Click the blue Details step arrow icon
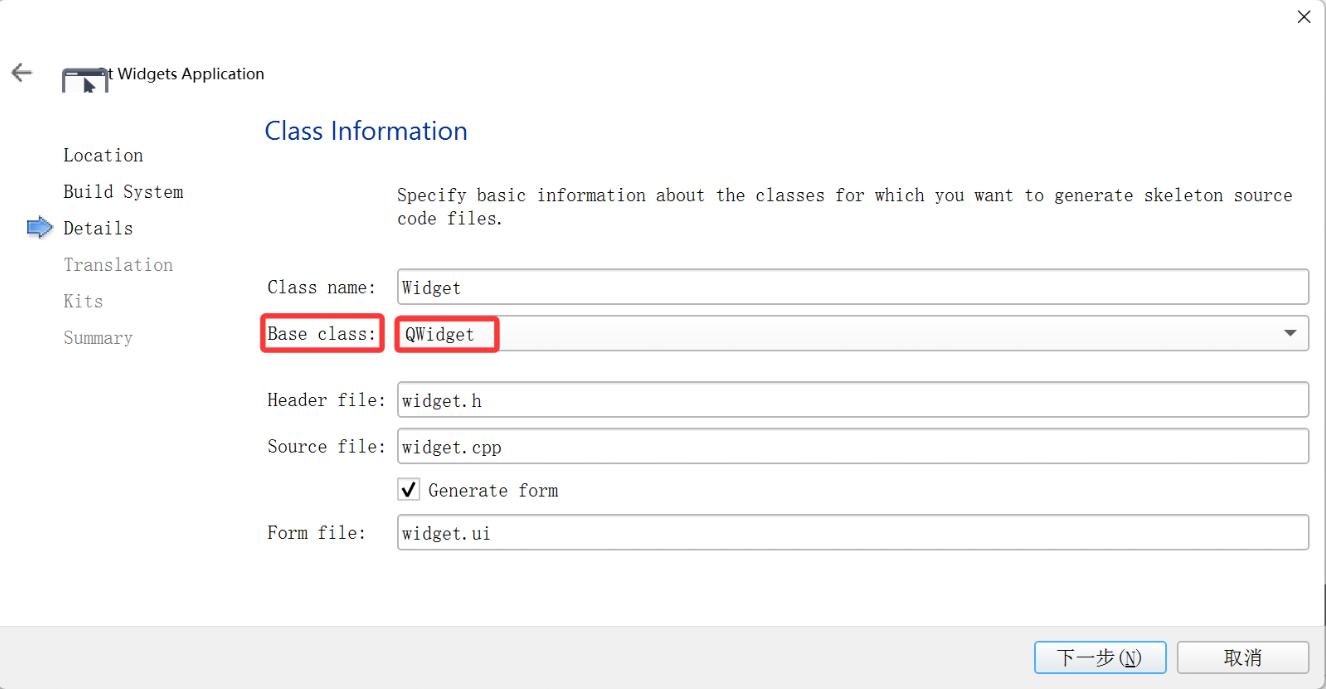Viewport: 1326px width, 689px height. click(x=39, y=228)
